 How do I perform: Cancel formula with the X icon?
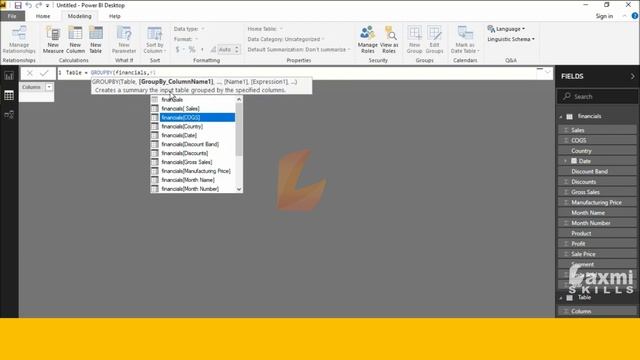click(29, 73)
